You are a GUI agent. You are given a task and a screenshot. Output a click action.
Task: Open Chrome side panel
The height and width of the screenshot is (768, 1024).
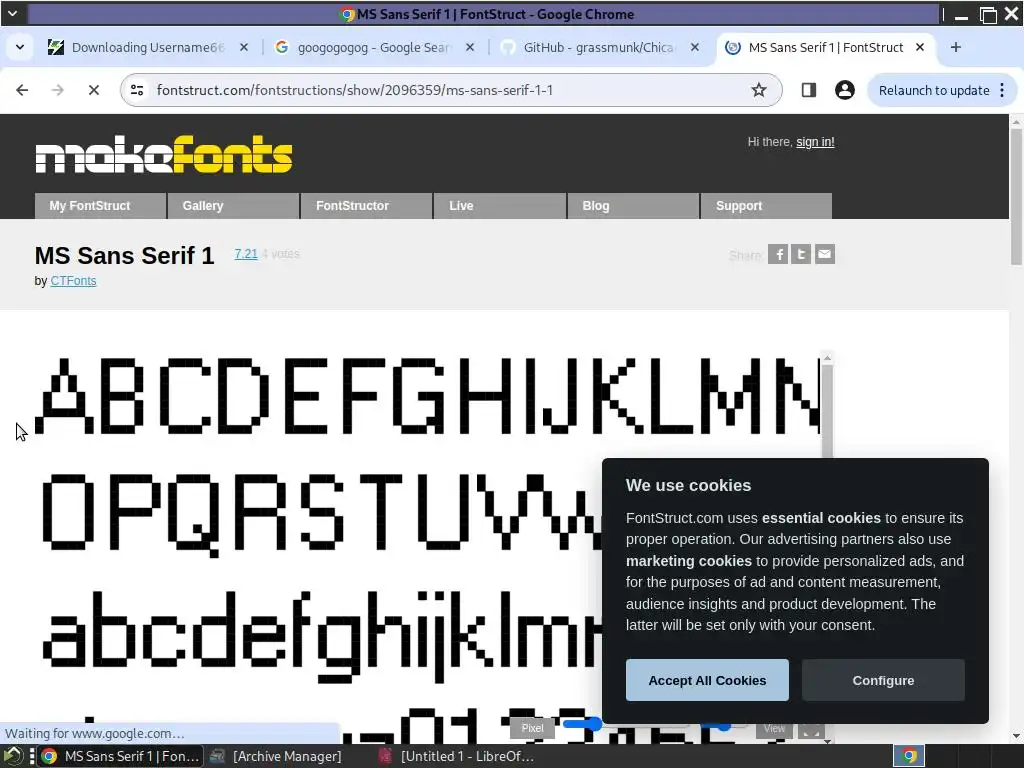(808, 90)
